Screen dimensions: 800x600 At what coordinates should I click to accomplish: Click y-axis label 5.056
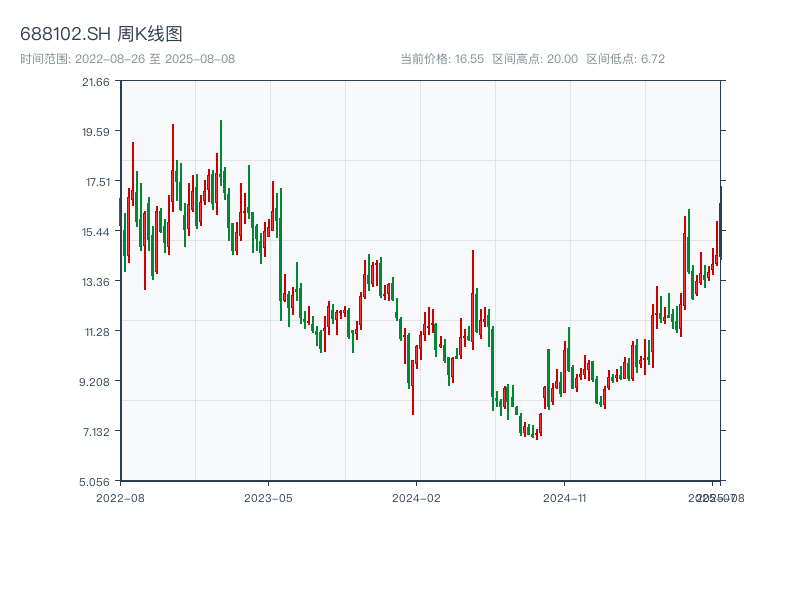(94, 482)
